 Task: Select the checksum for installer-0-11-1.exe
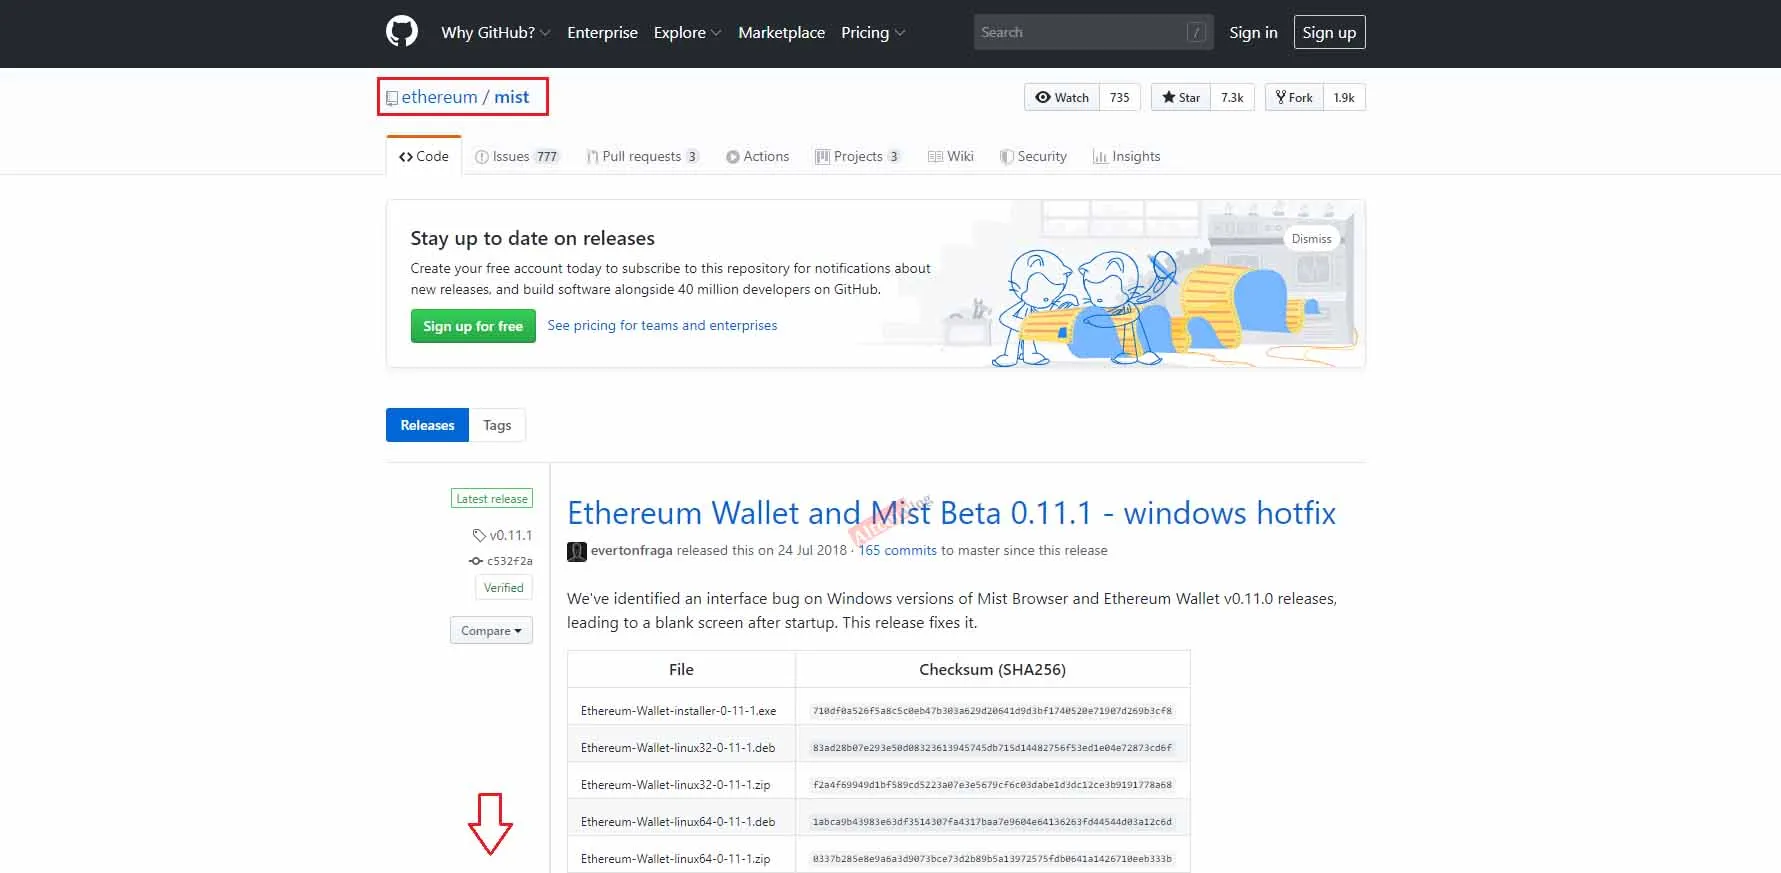coord(992,710)
